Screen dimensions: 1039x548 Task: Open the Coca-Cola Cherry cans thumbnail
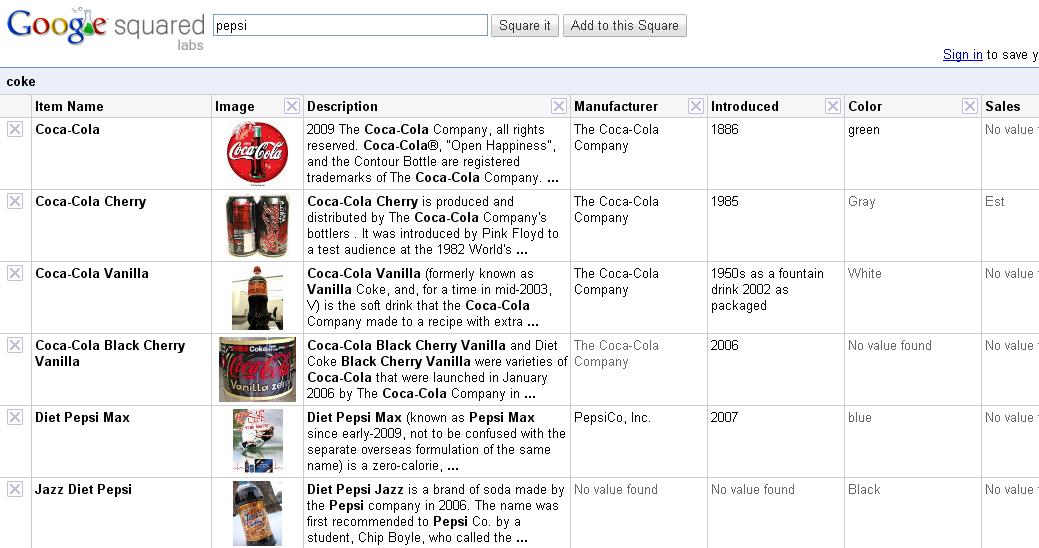click(257, 225)
